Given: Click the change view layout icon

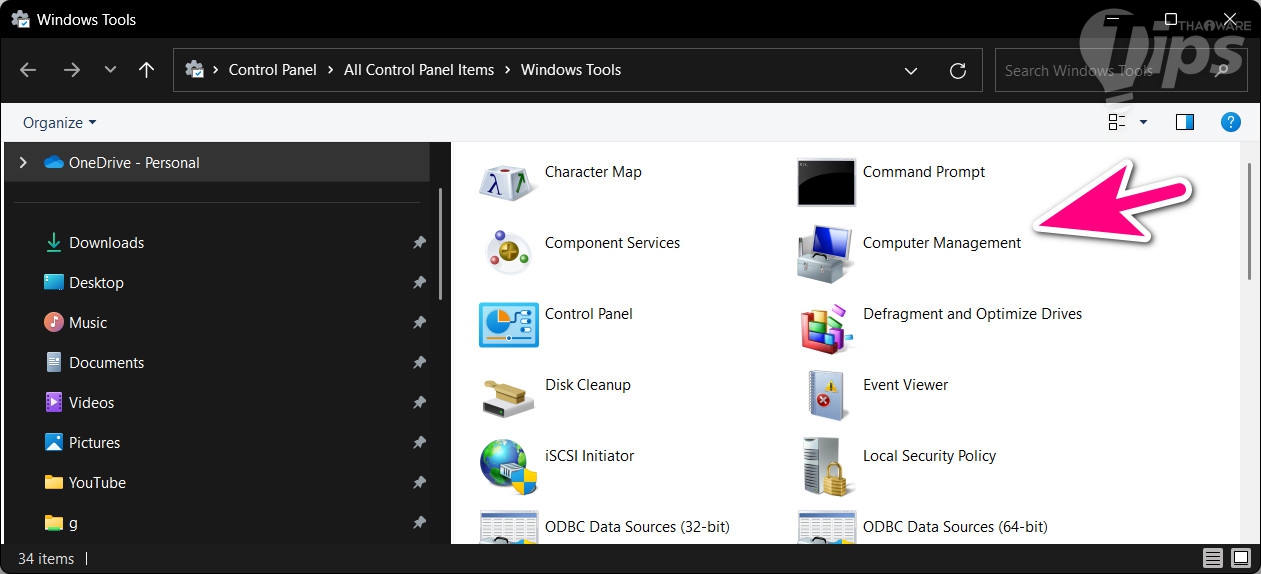Looking at the screenshot, I should pyautogui.click(x=1117, y=122).
